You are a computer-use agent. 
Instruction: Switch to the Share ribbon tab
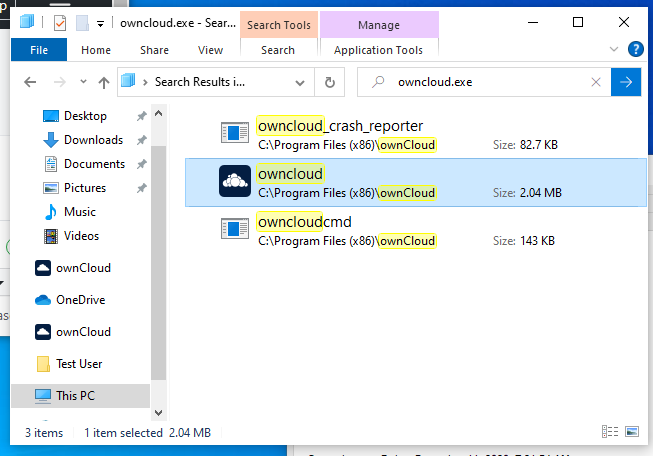[154, 50]
